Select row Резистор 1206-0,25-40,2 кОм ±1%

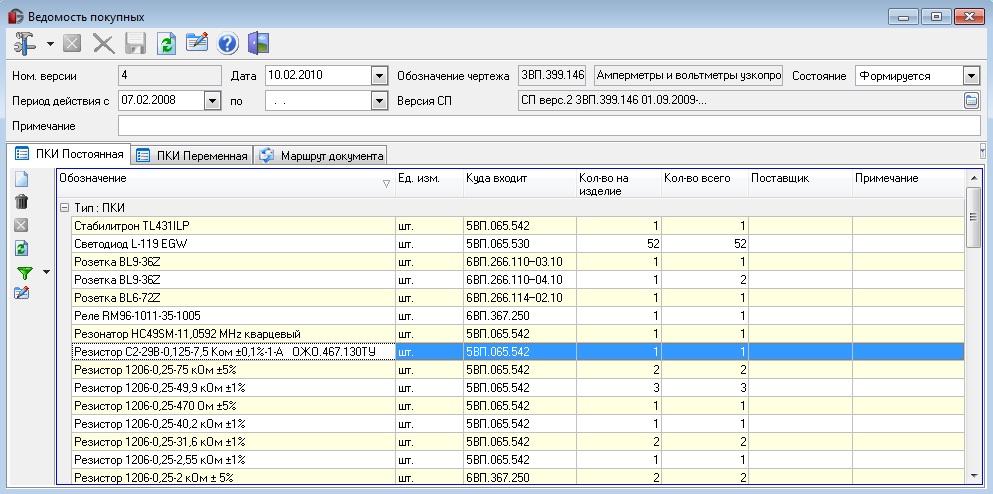tap(518, 424)
